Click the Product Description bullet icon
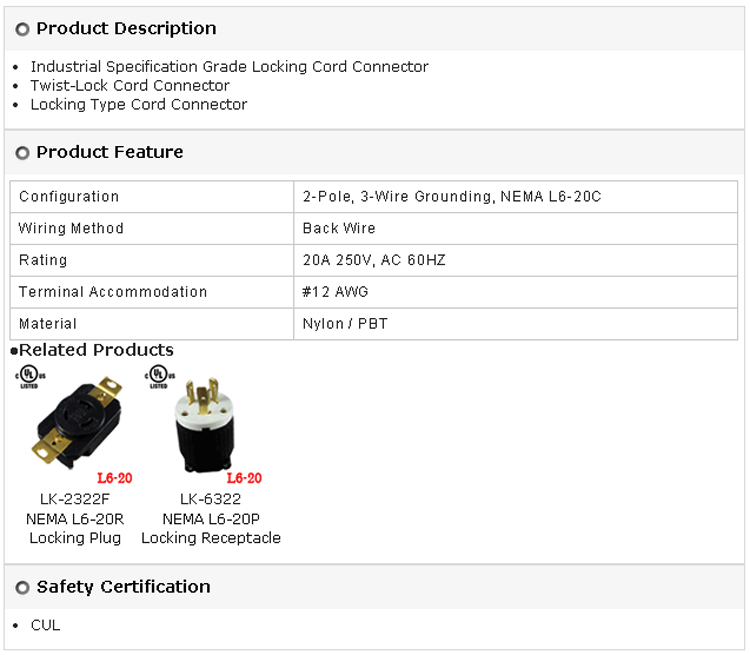750x655 pixels. 23,30
